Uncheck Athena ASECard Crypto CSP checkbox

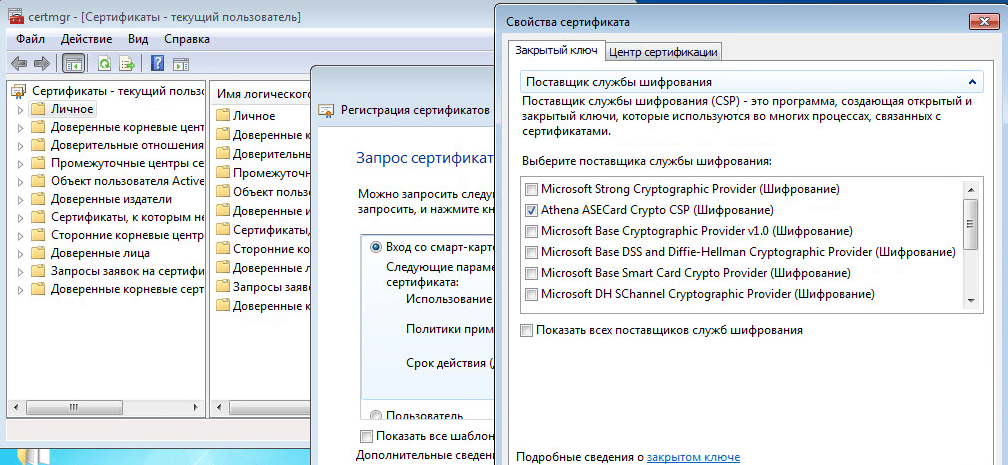pos(531,210)
